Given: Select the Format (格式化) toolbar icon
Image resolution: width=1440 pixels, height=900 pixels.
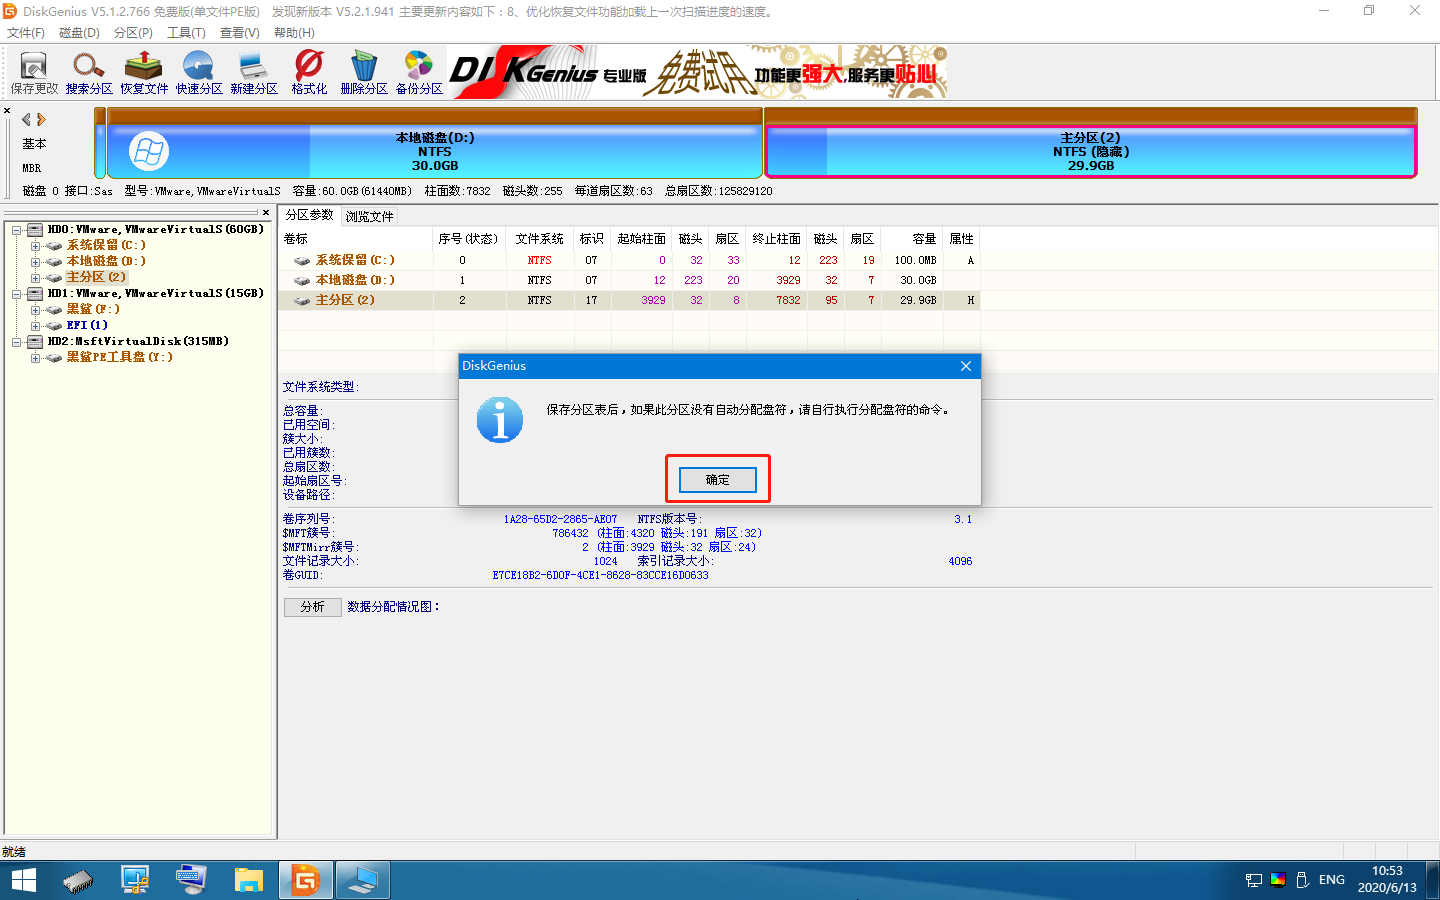Looking at the screenshot, I should [x=309, y=73].
